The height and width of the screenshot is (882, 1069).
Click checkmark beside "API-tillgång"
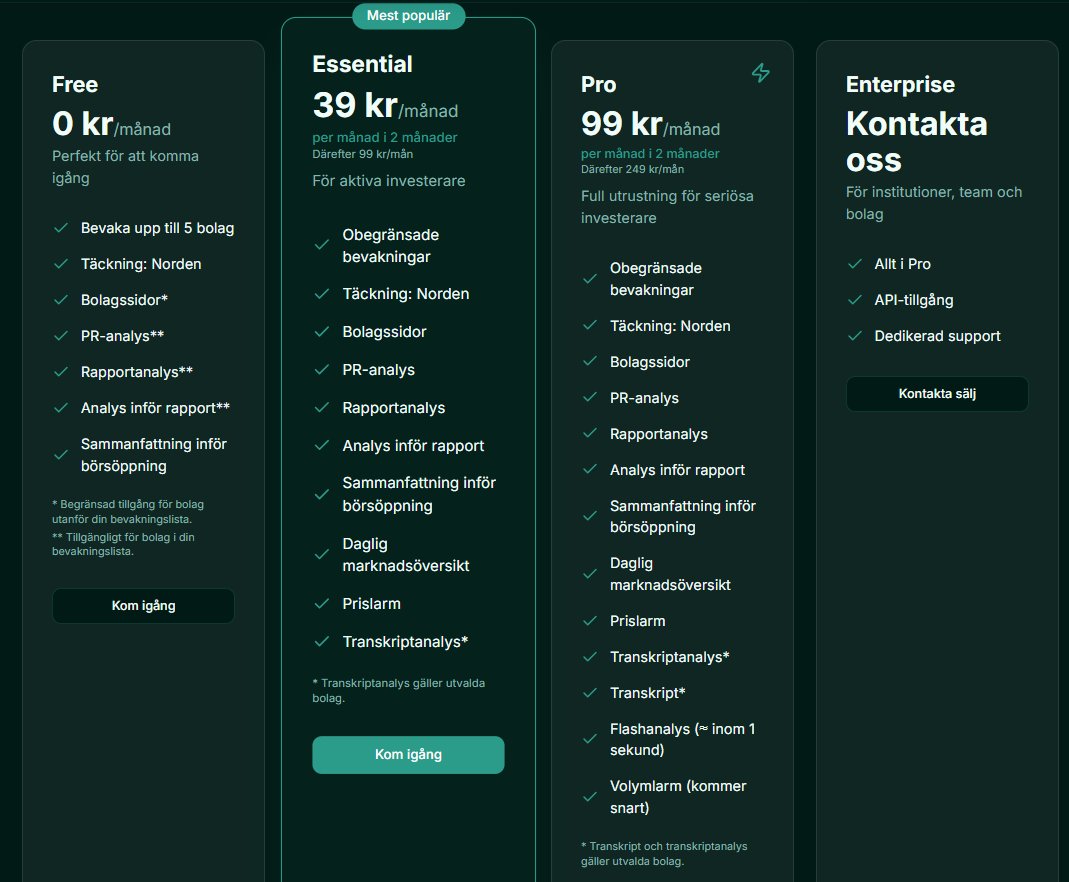coord(855,300)
